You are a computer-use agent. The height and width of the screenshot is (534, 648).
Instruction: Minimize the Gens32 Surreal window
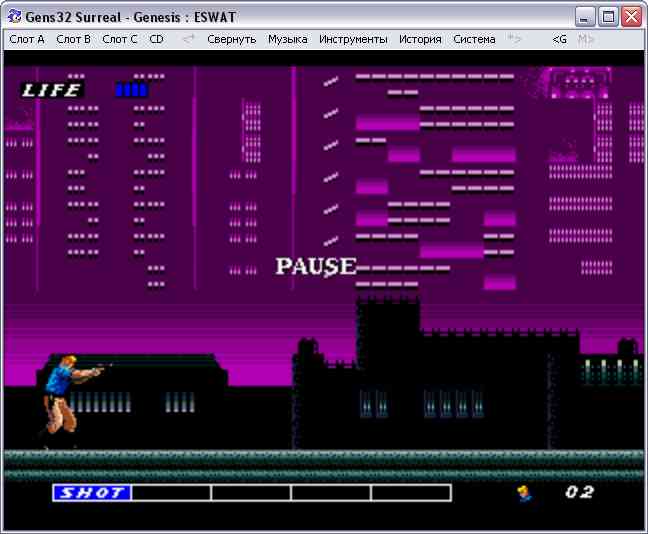pos(585,17)
